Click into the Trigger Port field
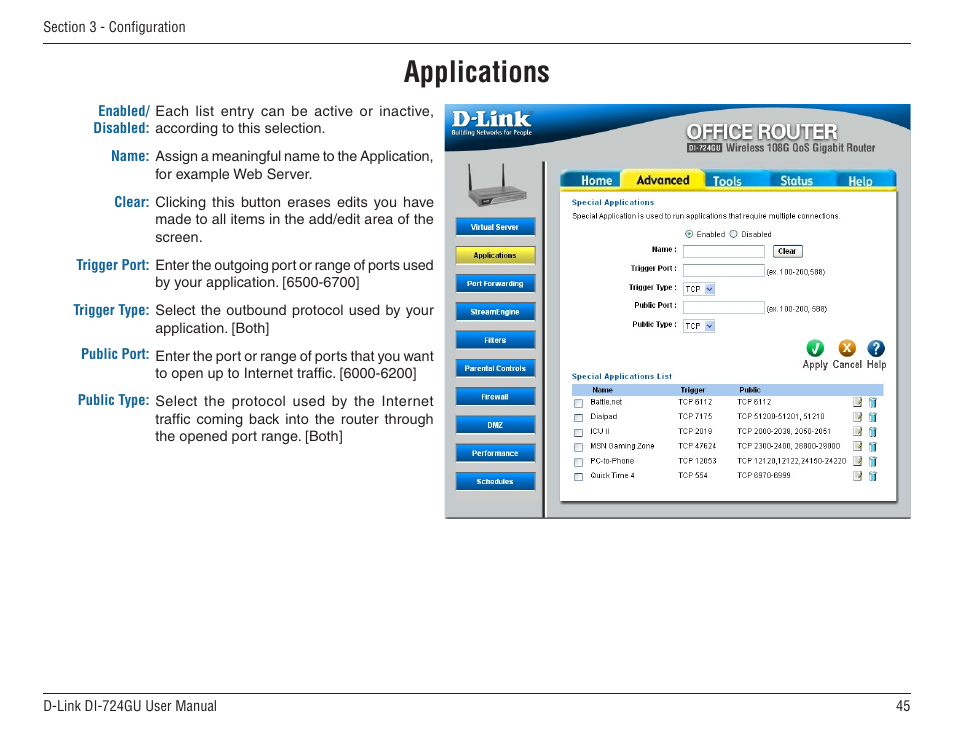The width and height of the screenshot is (954, 738). coord(723,270)
